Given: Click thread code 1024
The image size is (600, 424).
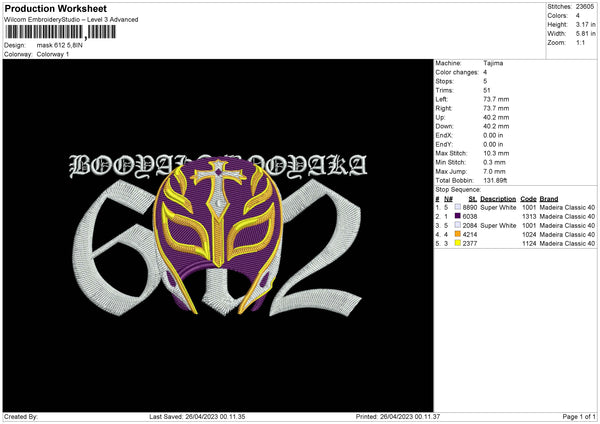Looking at the screenshot, I should tap(529, 234).
